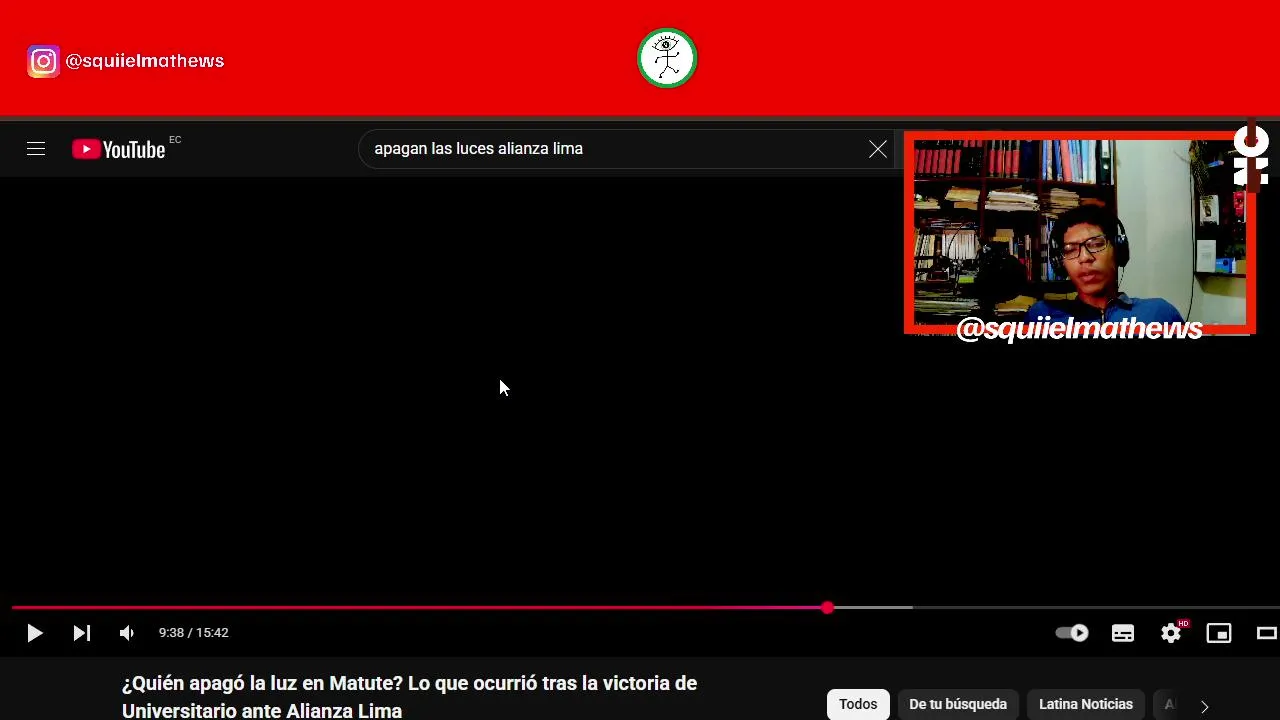Click the @squiielmathews handle in the banner
The height and width of the screenshot is (720, 1280).
(145, 61)
